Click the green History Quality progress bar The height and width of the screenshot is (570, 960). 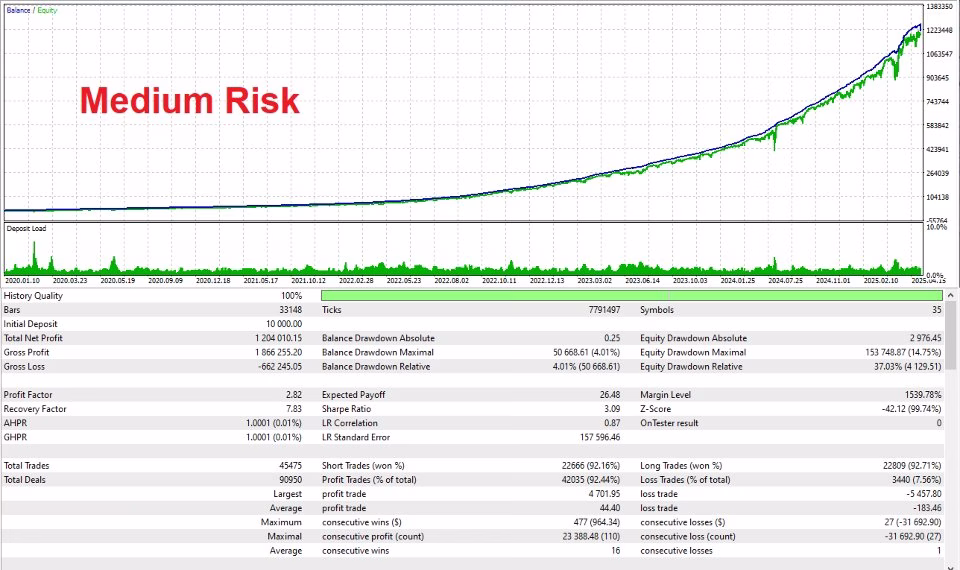(x=631, y=296)
